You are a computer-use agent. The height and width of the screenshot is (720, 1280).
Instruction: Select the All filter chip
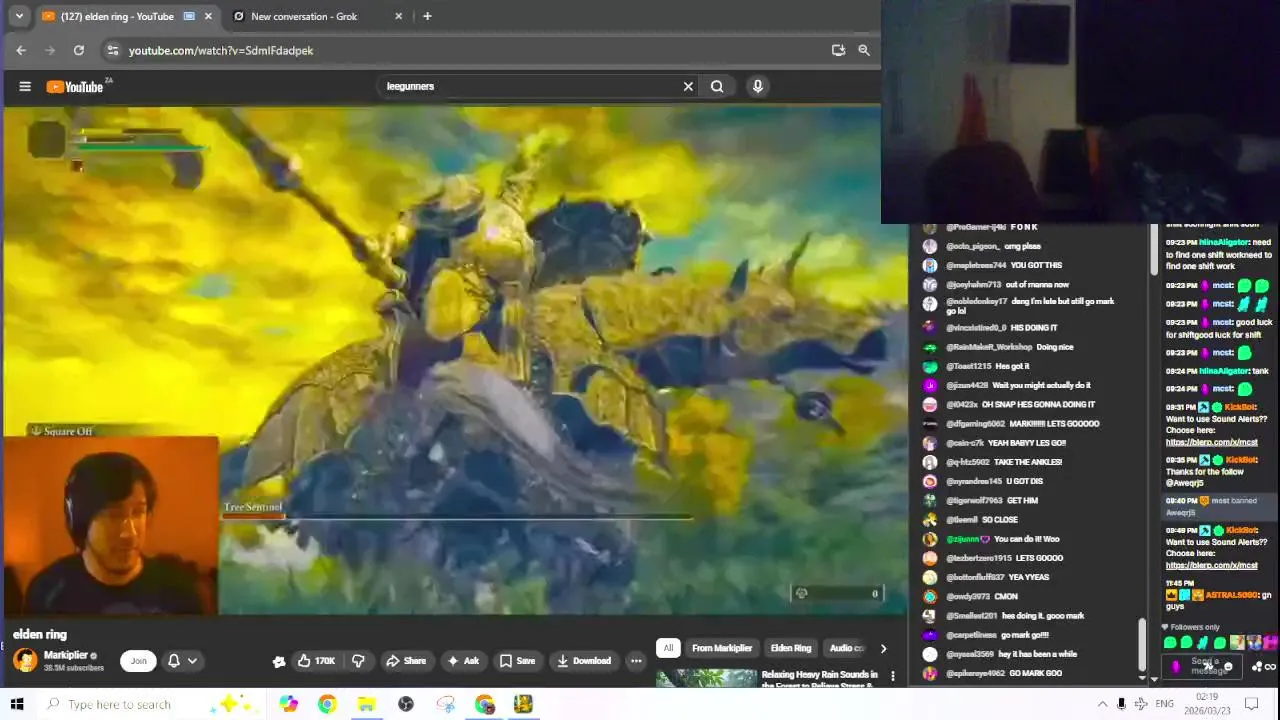coord(668,648)
